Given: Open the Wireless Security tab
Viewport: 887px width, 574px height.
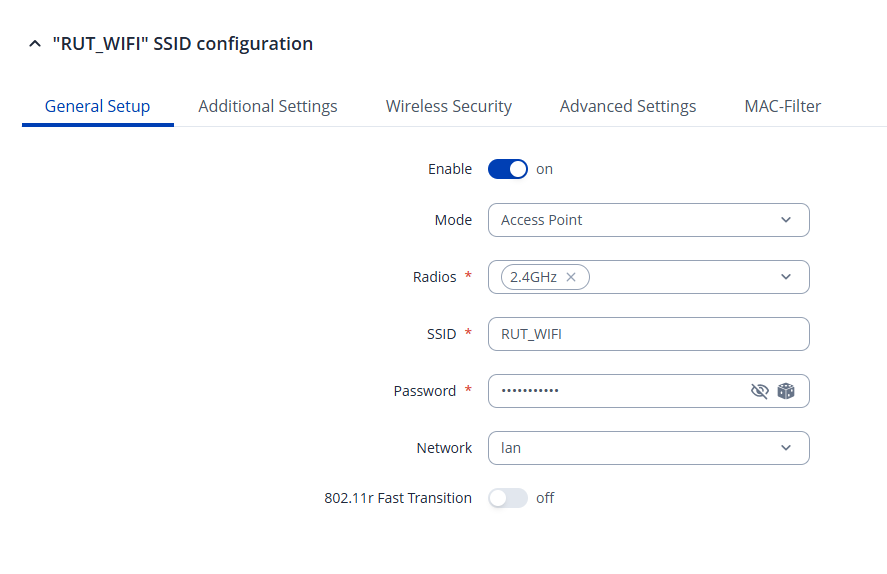Looking at the screenshot, I should [x=448, y=106].
